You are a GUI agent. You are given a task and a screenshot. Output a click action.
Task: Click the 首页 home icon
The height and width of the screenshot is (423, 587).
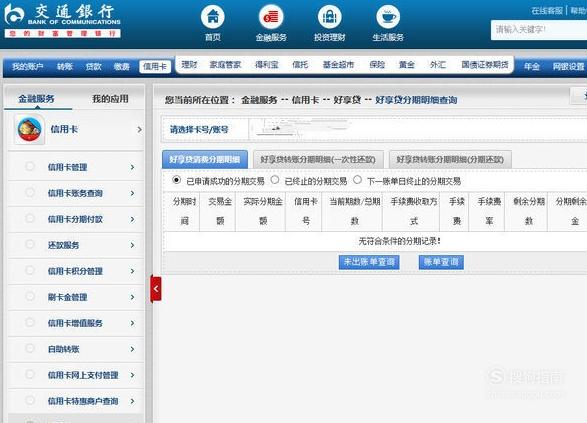(x=212, y=17)
